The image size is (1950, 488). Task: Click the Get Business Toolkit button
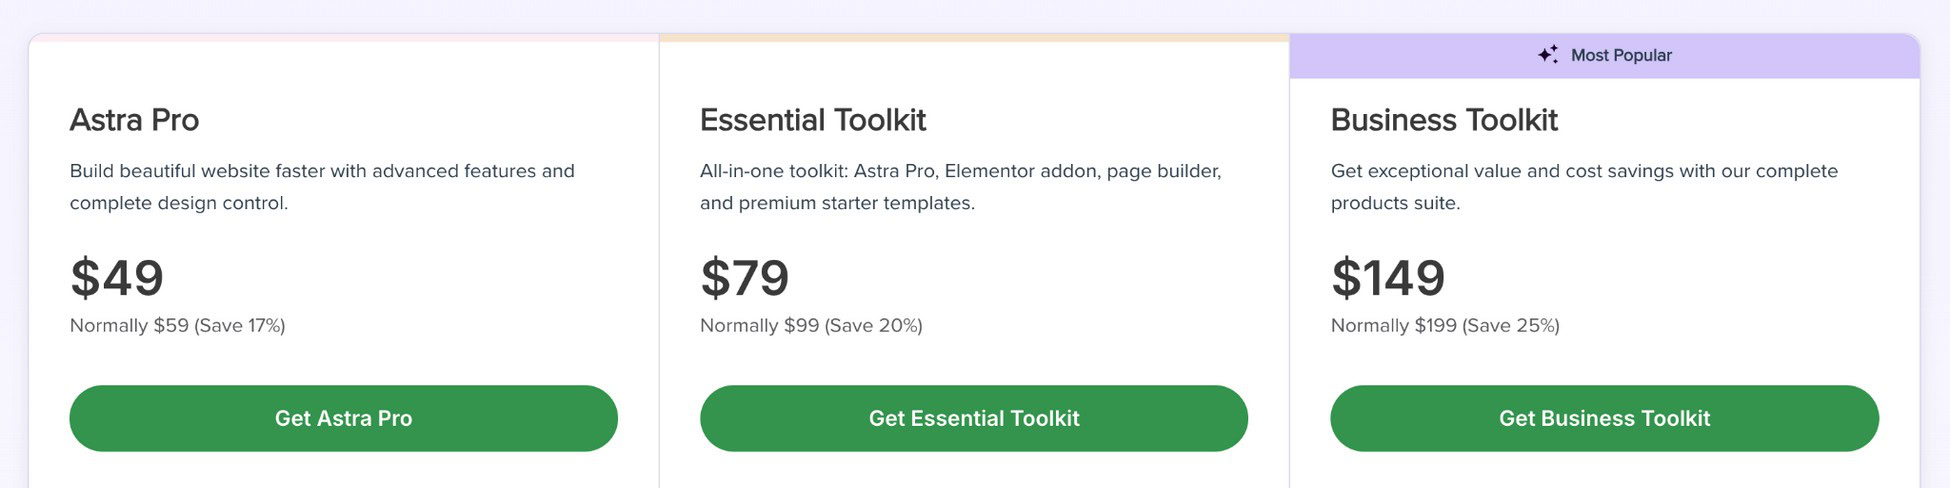(x=1604, y=418)
